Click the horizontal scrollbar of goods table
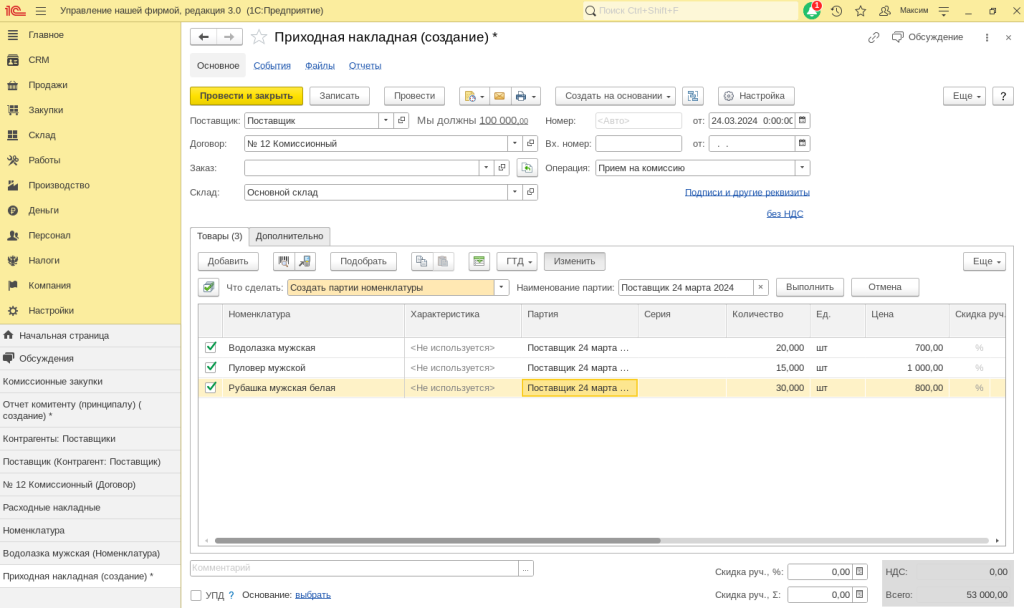The image size is (1024, 608). [x=438, y=541]
